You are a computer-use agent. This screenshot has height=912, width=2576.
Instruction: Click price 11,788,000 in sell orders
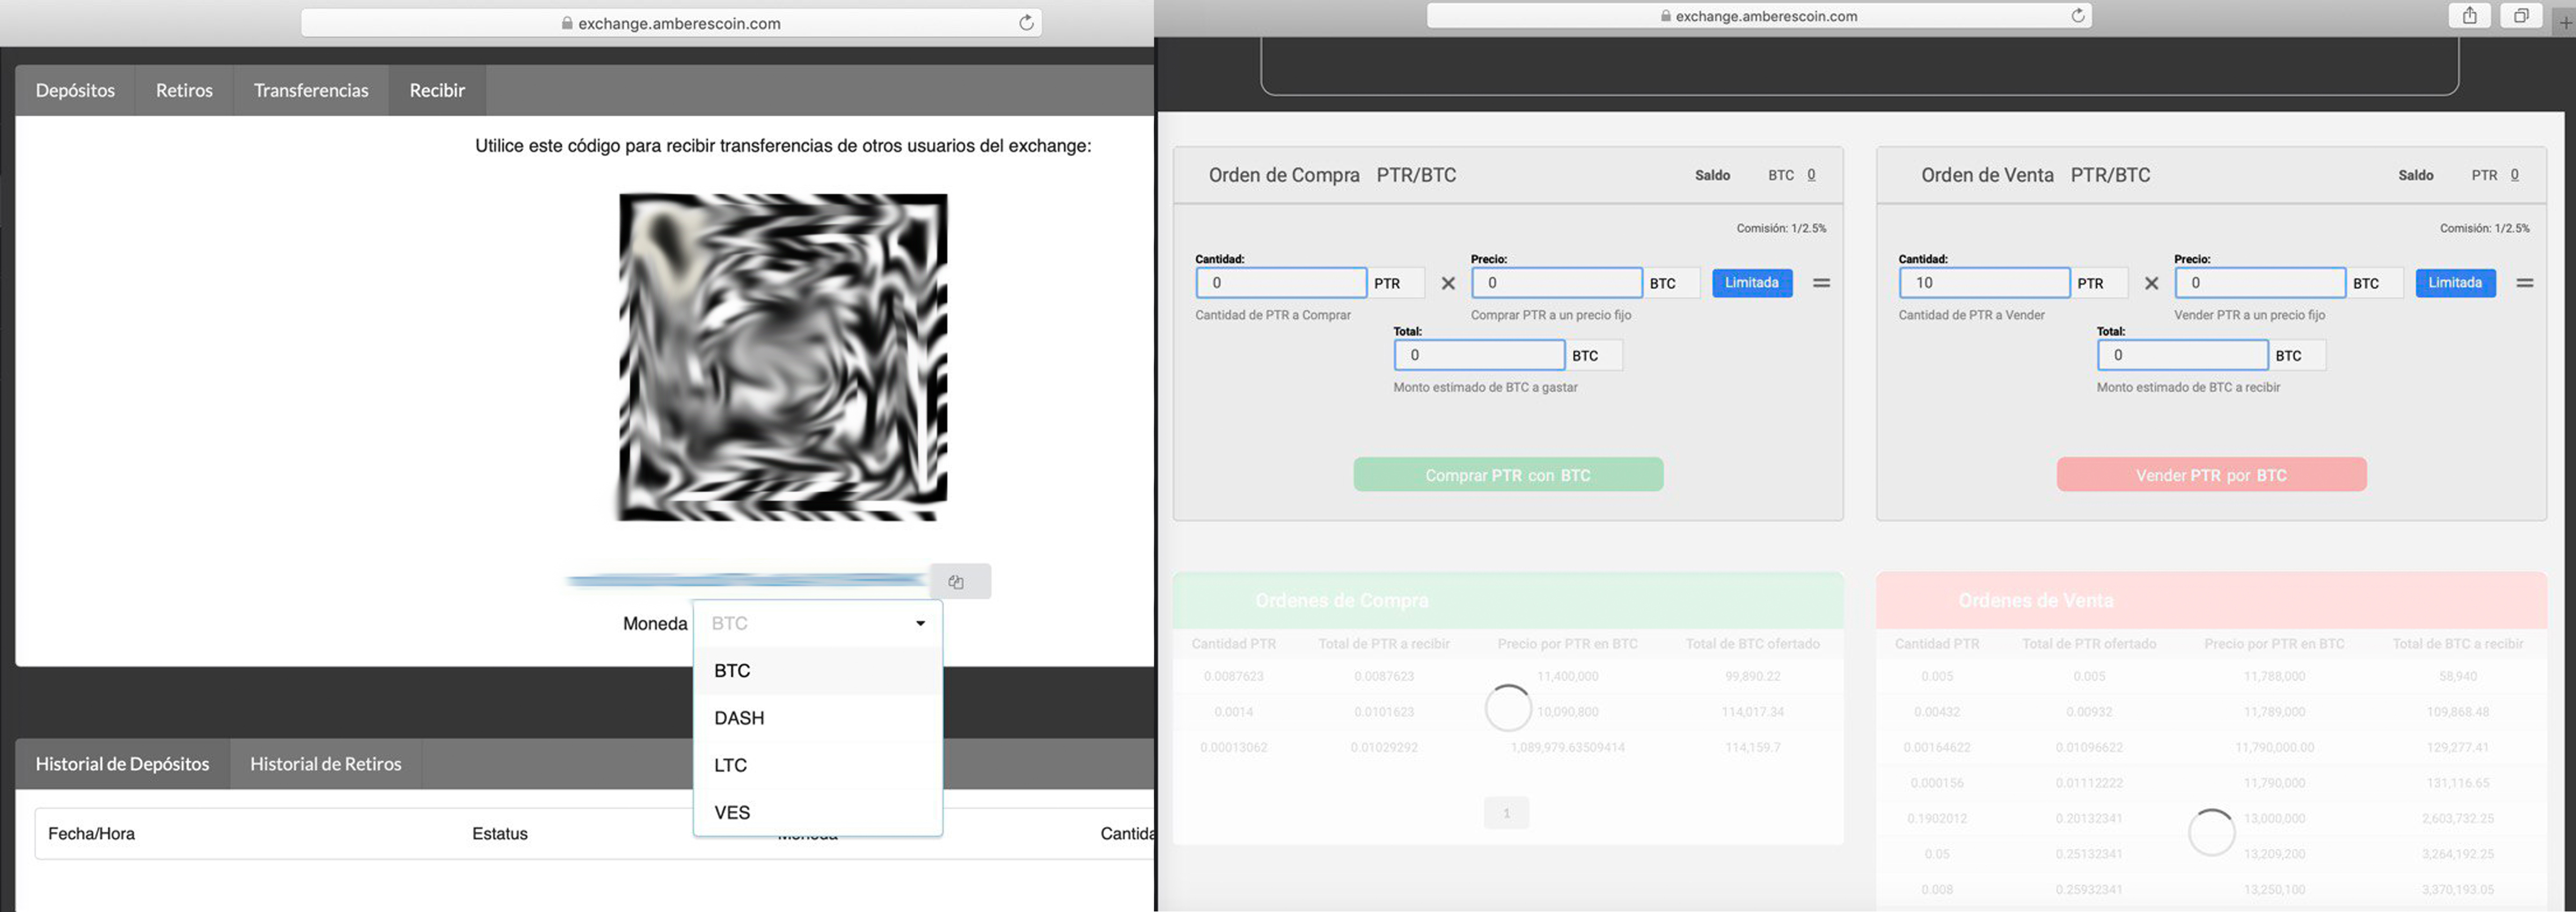[x=2274, y=677]
